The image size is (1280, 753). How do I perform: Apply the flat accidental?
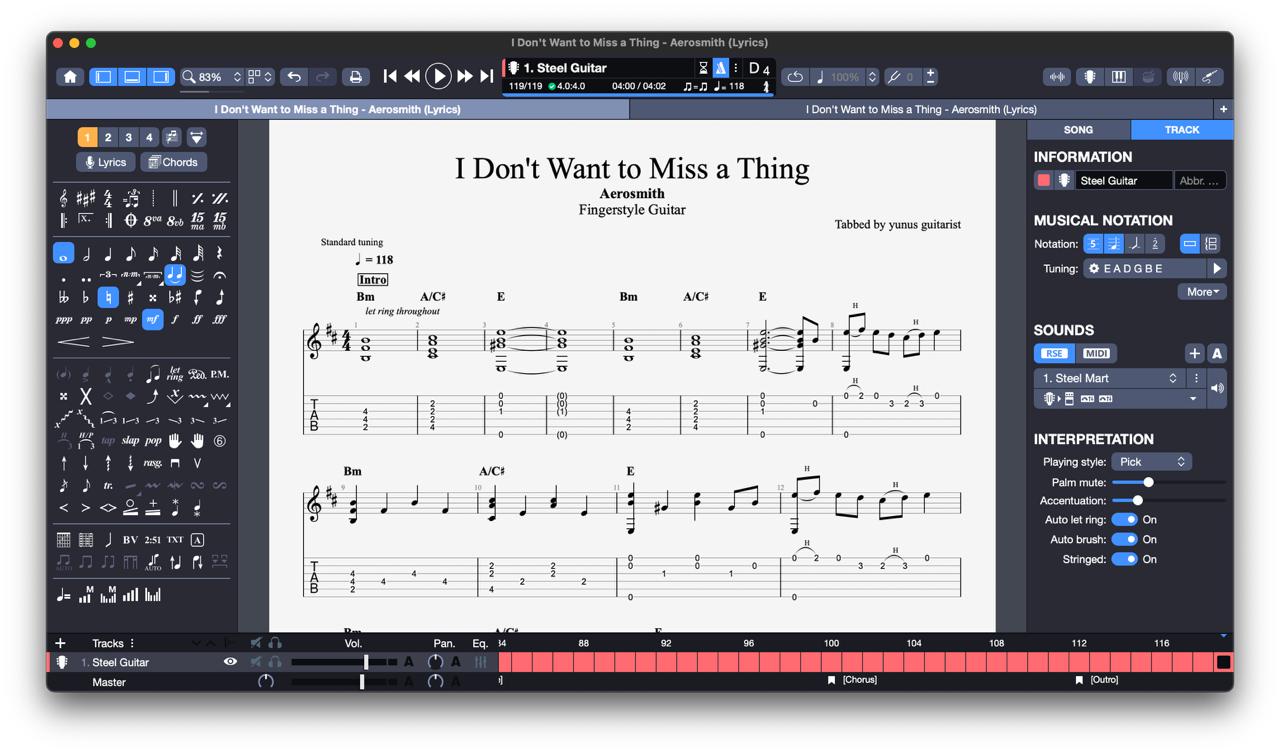pyautogui.click(x=86, y=297)
